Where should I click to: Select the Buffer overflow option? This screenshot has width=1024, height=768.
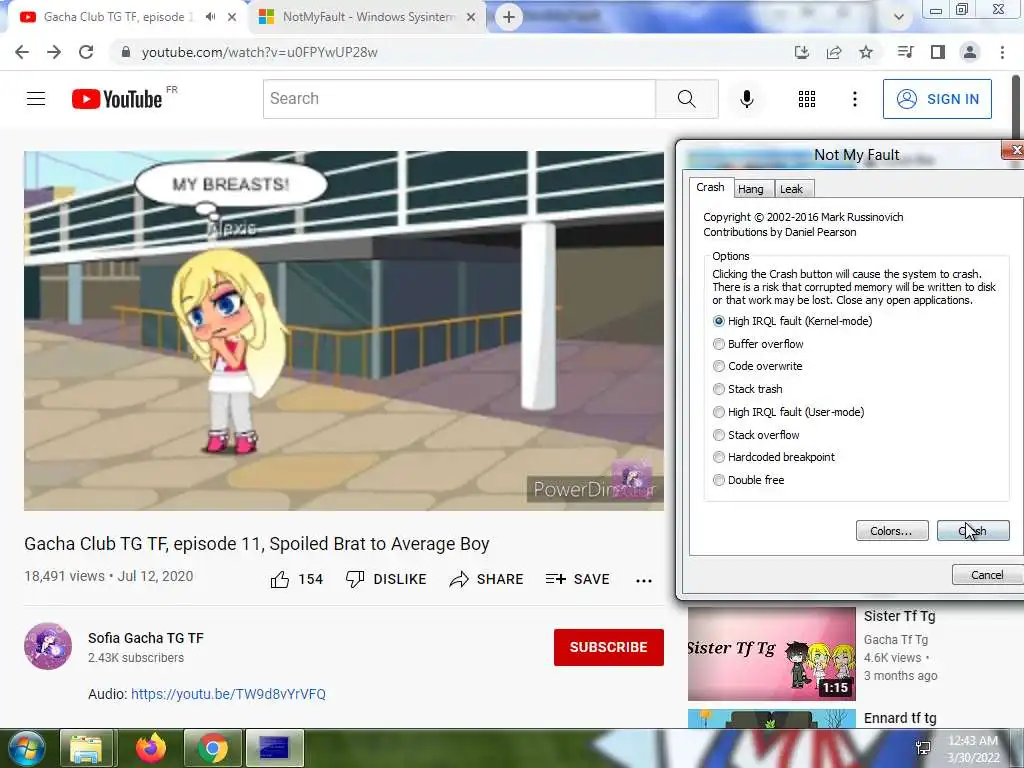click(x=758, y=344)
